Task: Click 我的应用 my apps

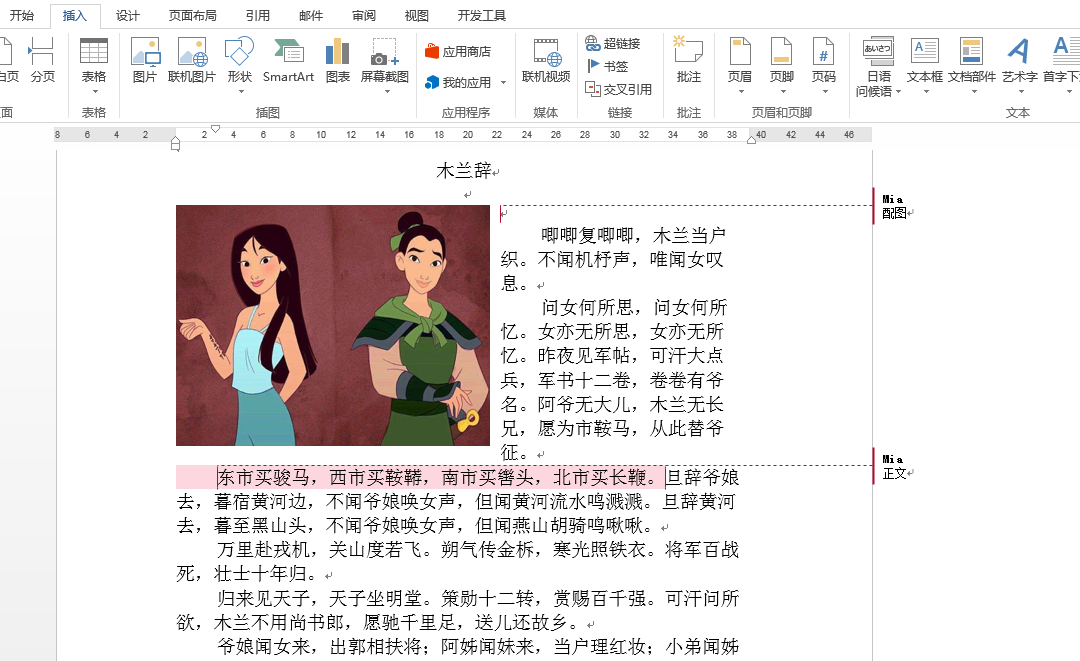Action: coord(458,83)
